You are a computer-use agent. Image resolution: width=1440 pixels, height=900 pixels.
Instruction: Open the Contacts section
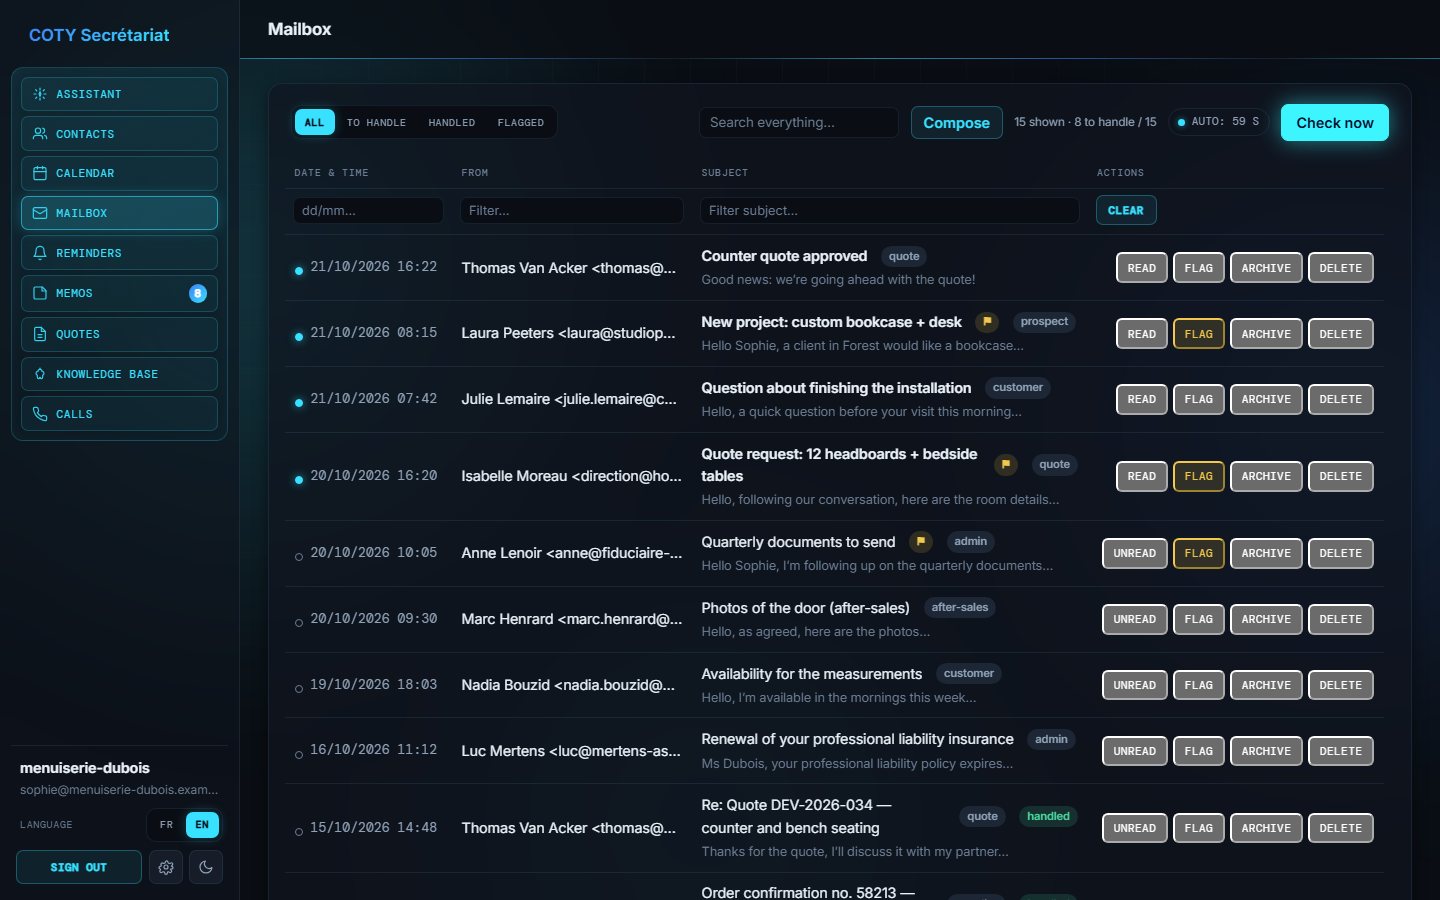pos(119,133)
